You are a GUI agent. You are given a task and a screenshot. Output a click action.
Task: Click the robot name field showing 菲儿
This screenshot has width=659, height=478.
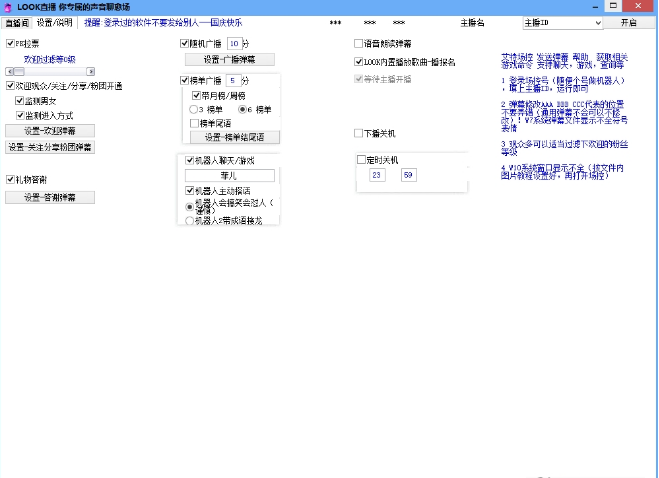(x=230, y=175)
